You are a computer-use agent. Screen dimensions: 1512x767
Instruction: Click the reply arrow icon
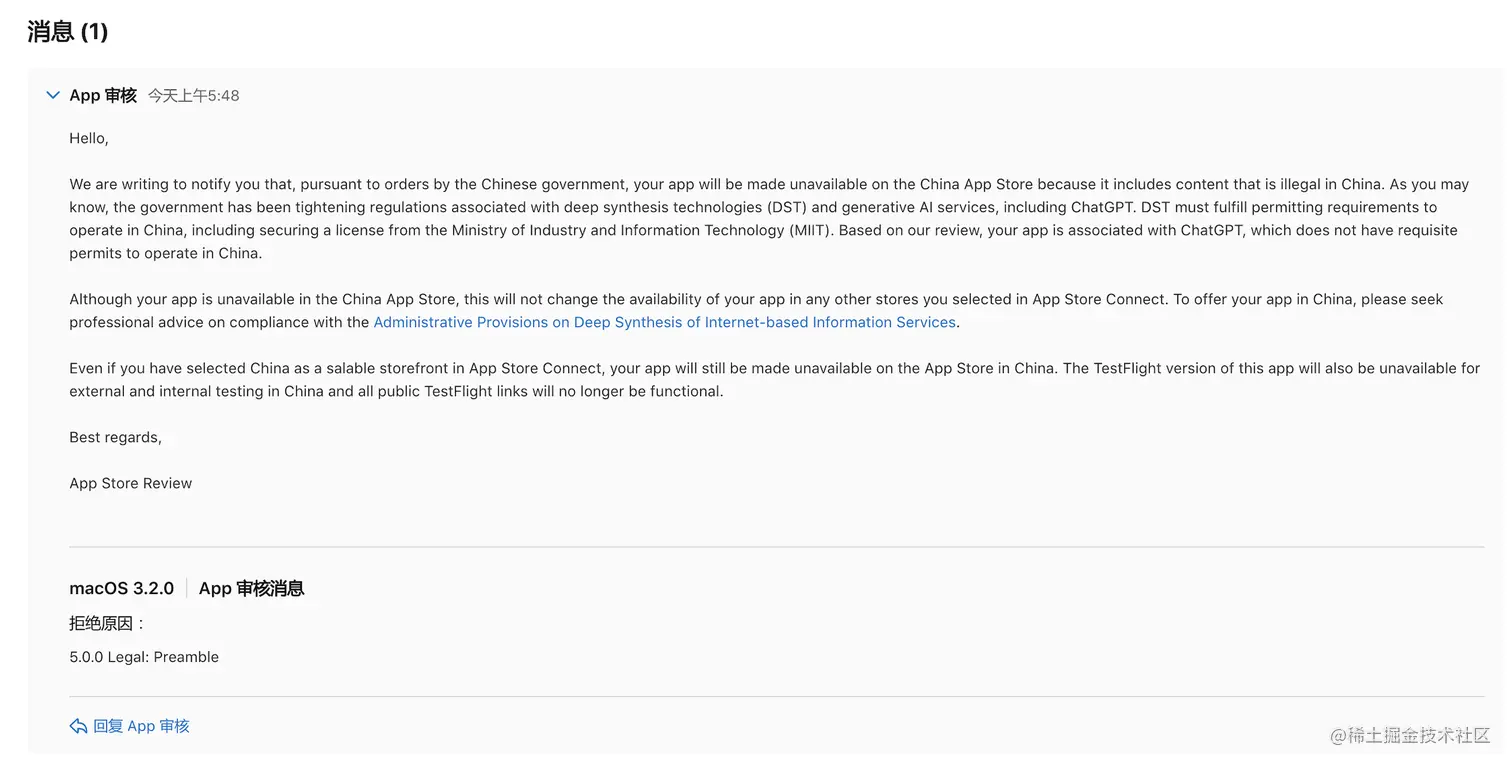[78, 726]
